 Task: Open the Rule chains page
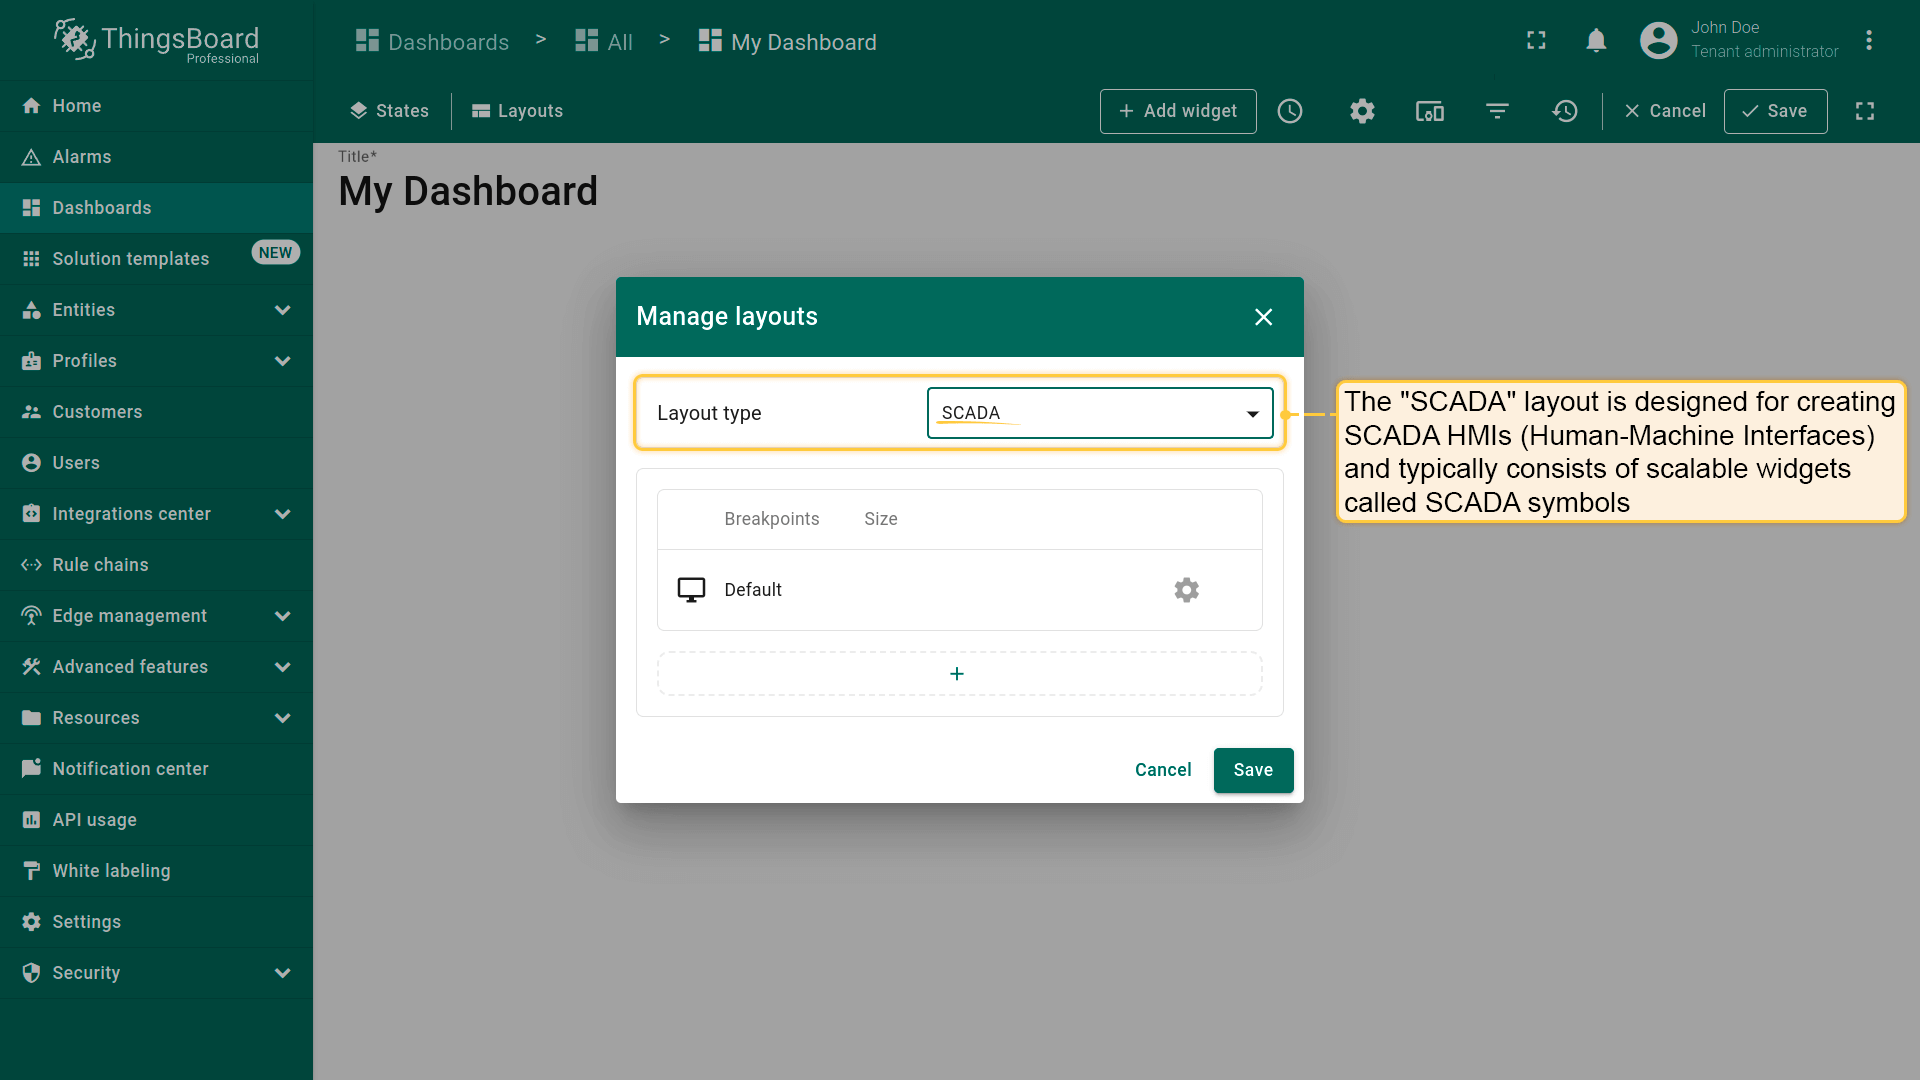100,565
